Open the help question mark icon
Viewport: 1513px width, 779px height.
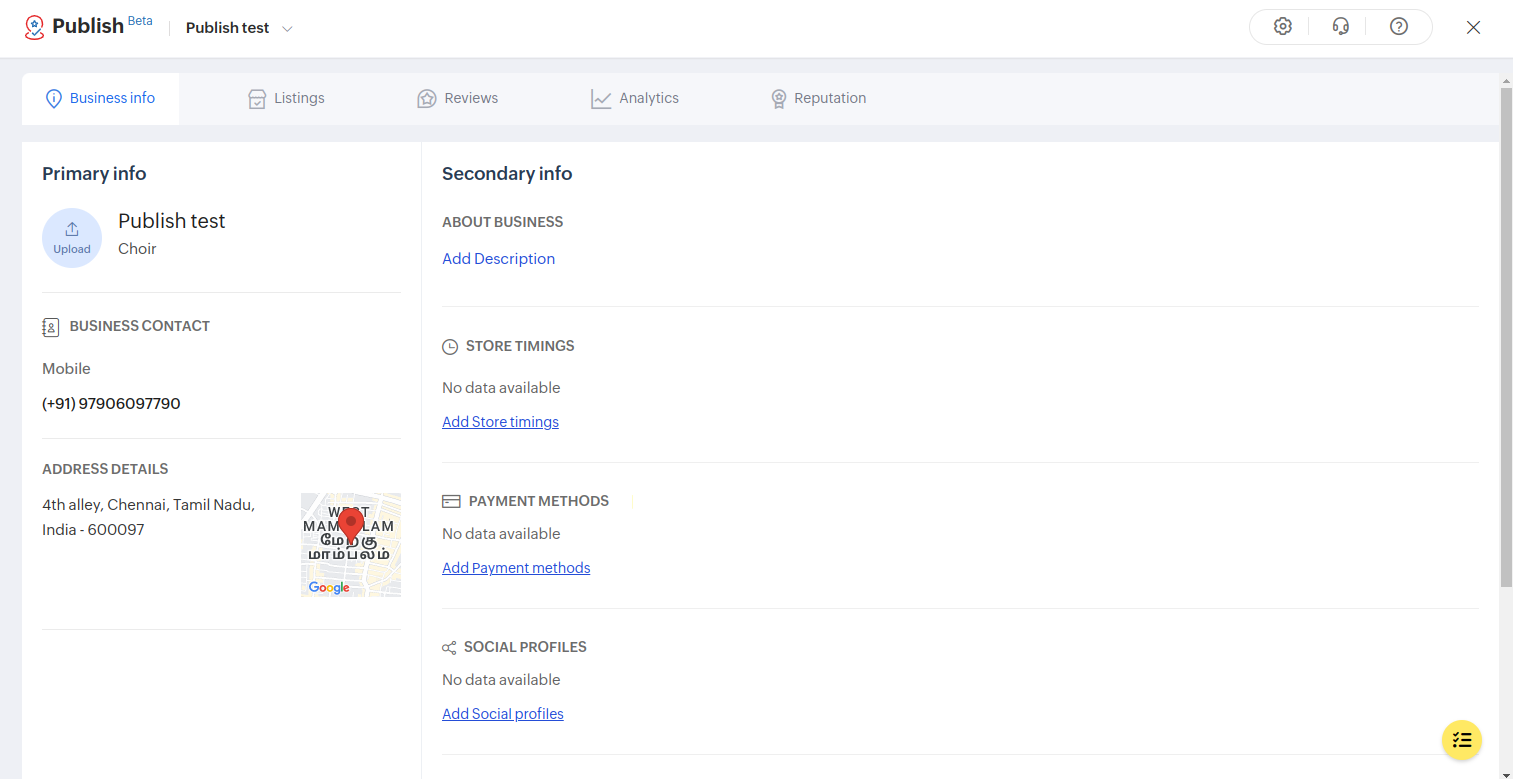click(x=1399, y=27)
